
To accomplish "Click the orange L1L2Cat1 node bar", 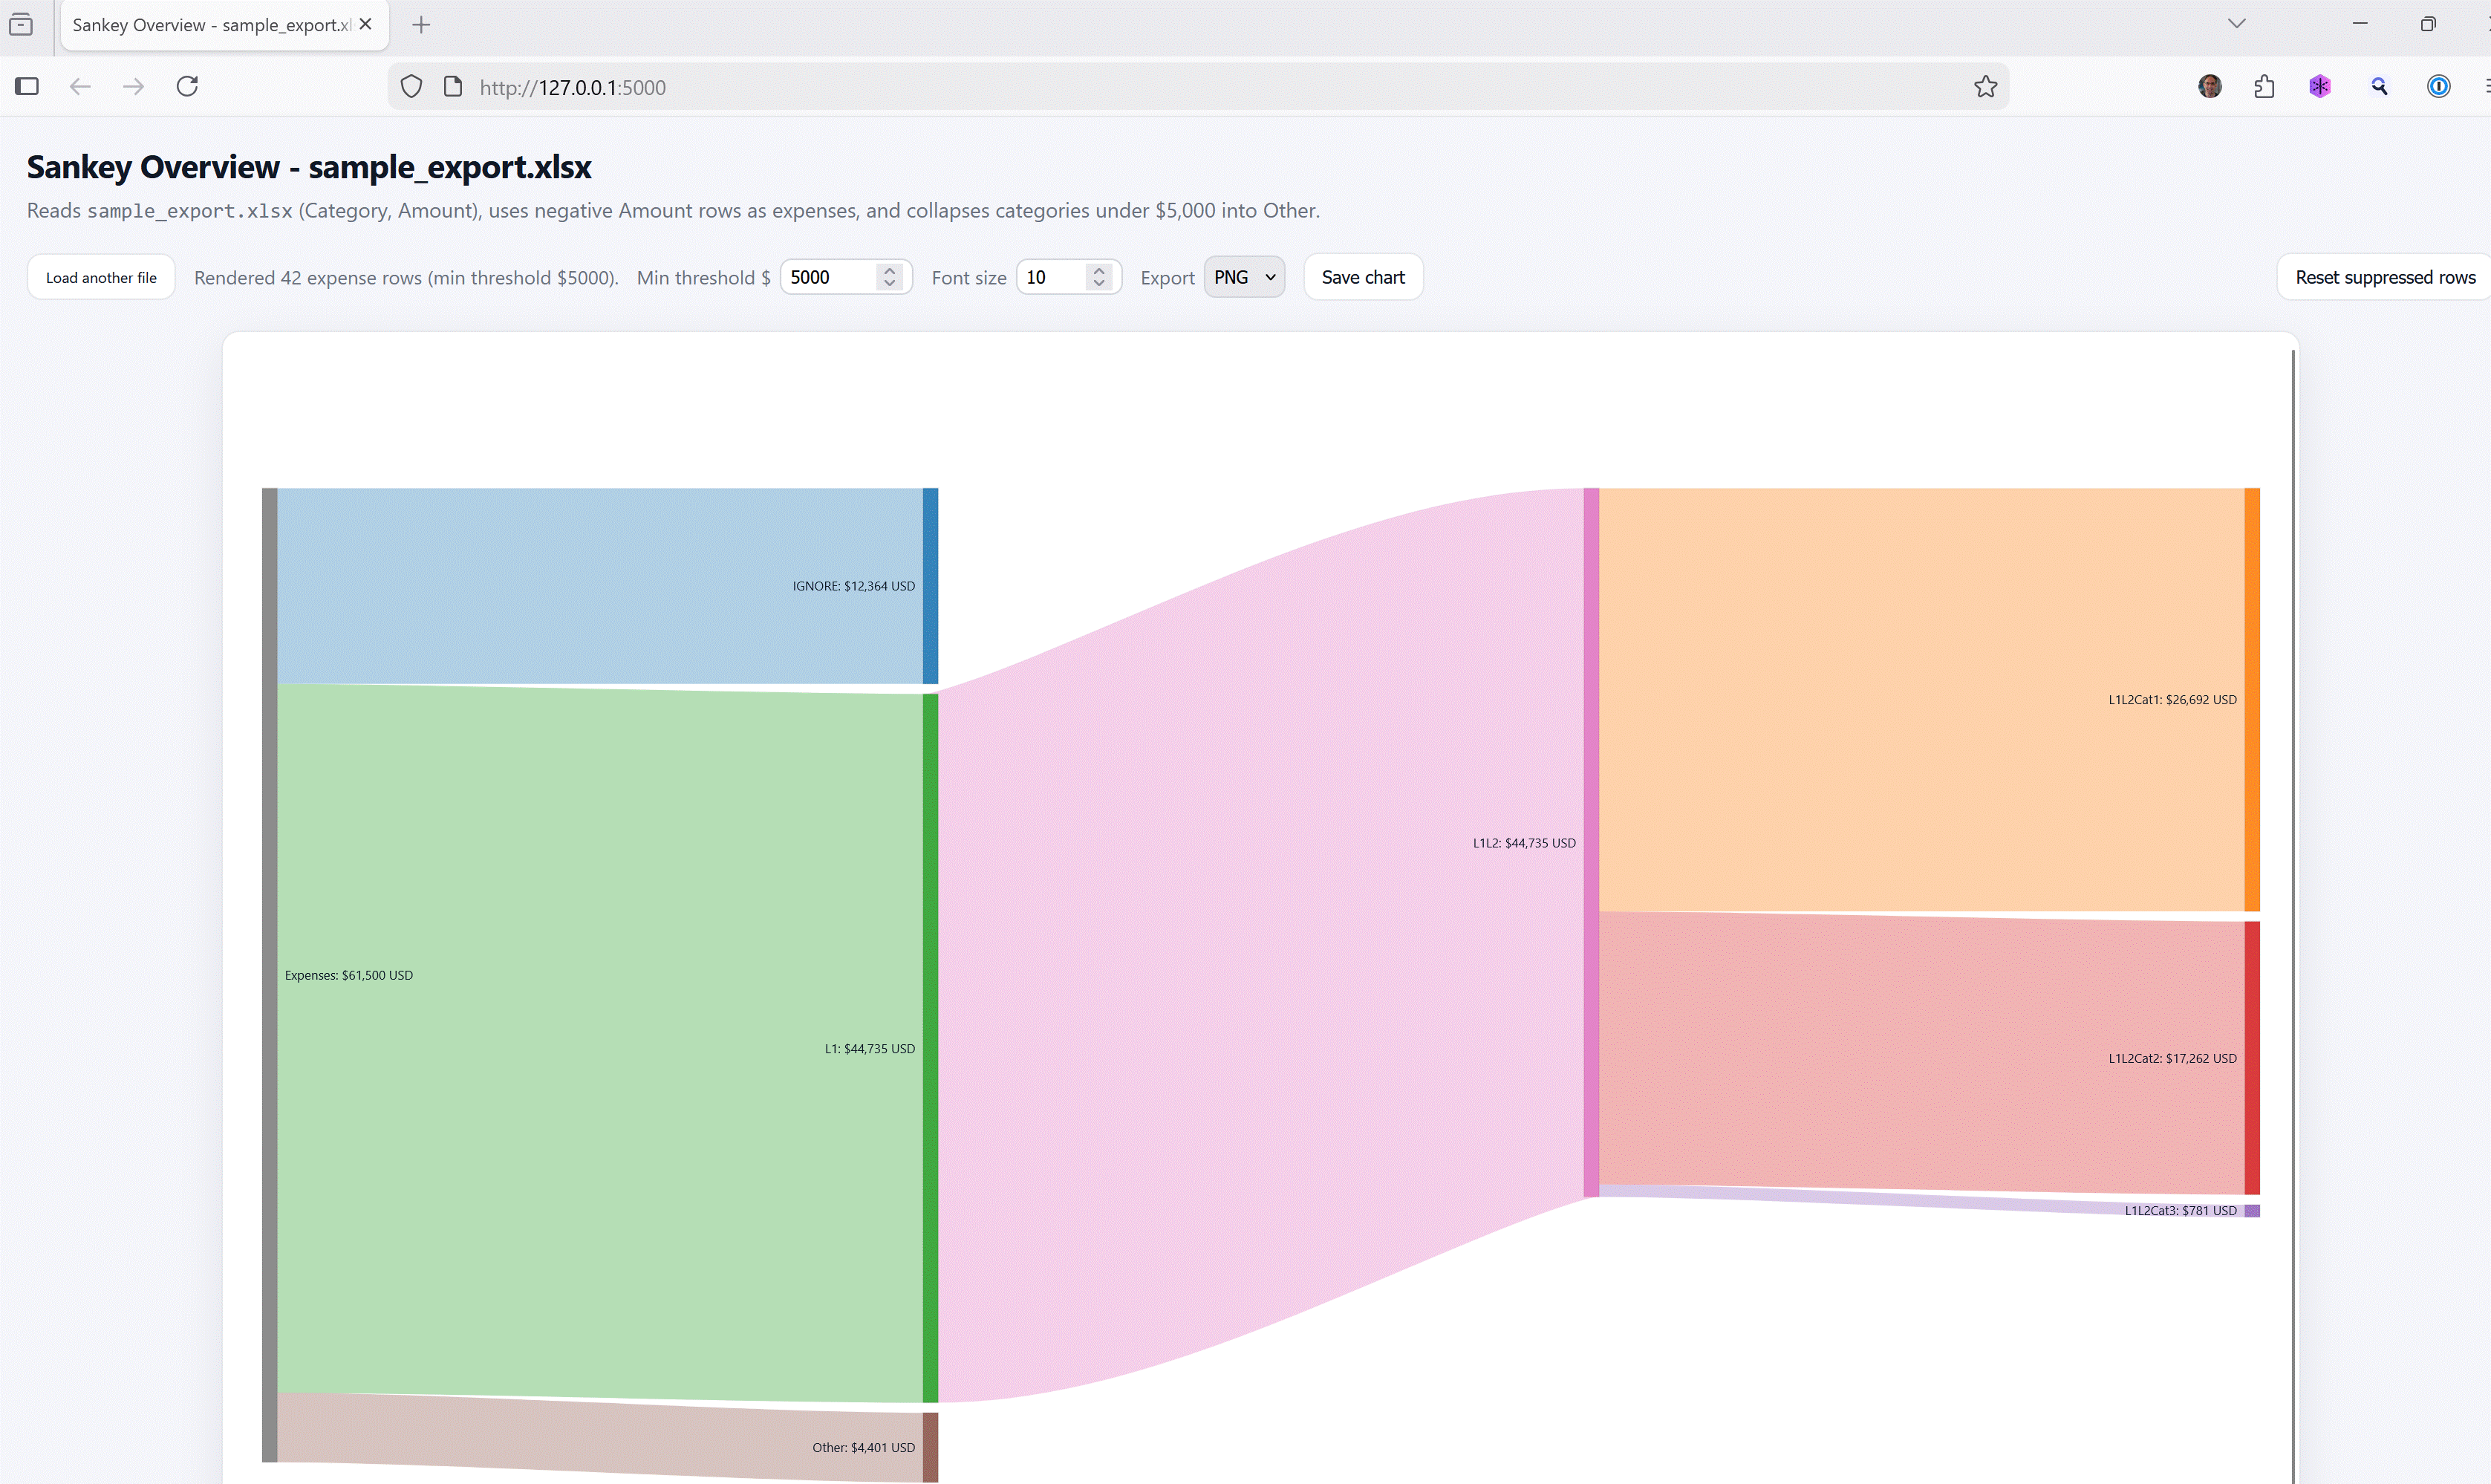I will (x=2251, y=699).
